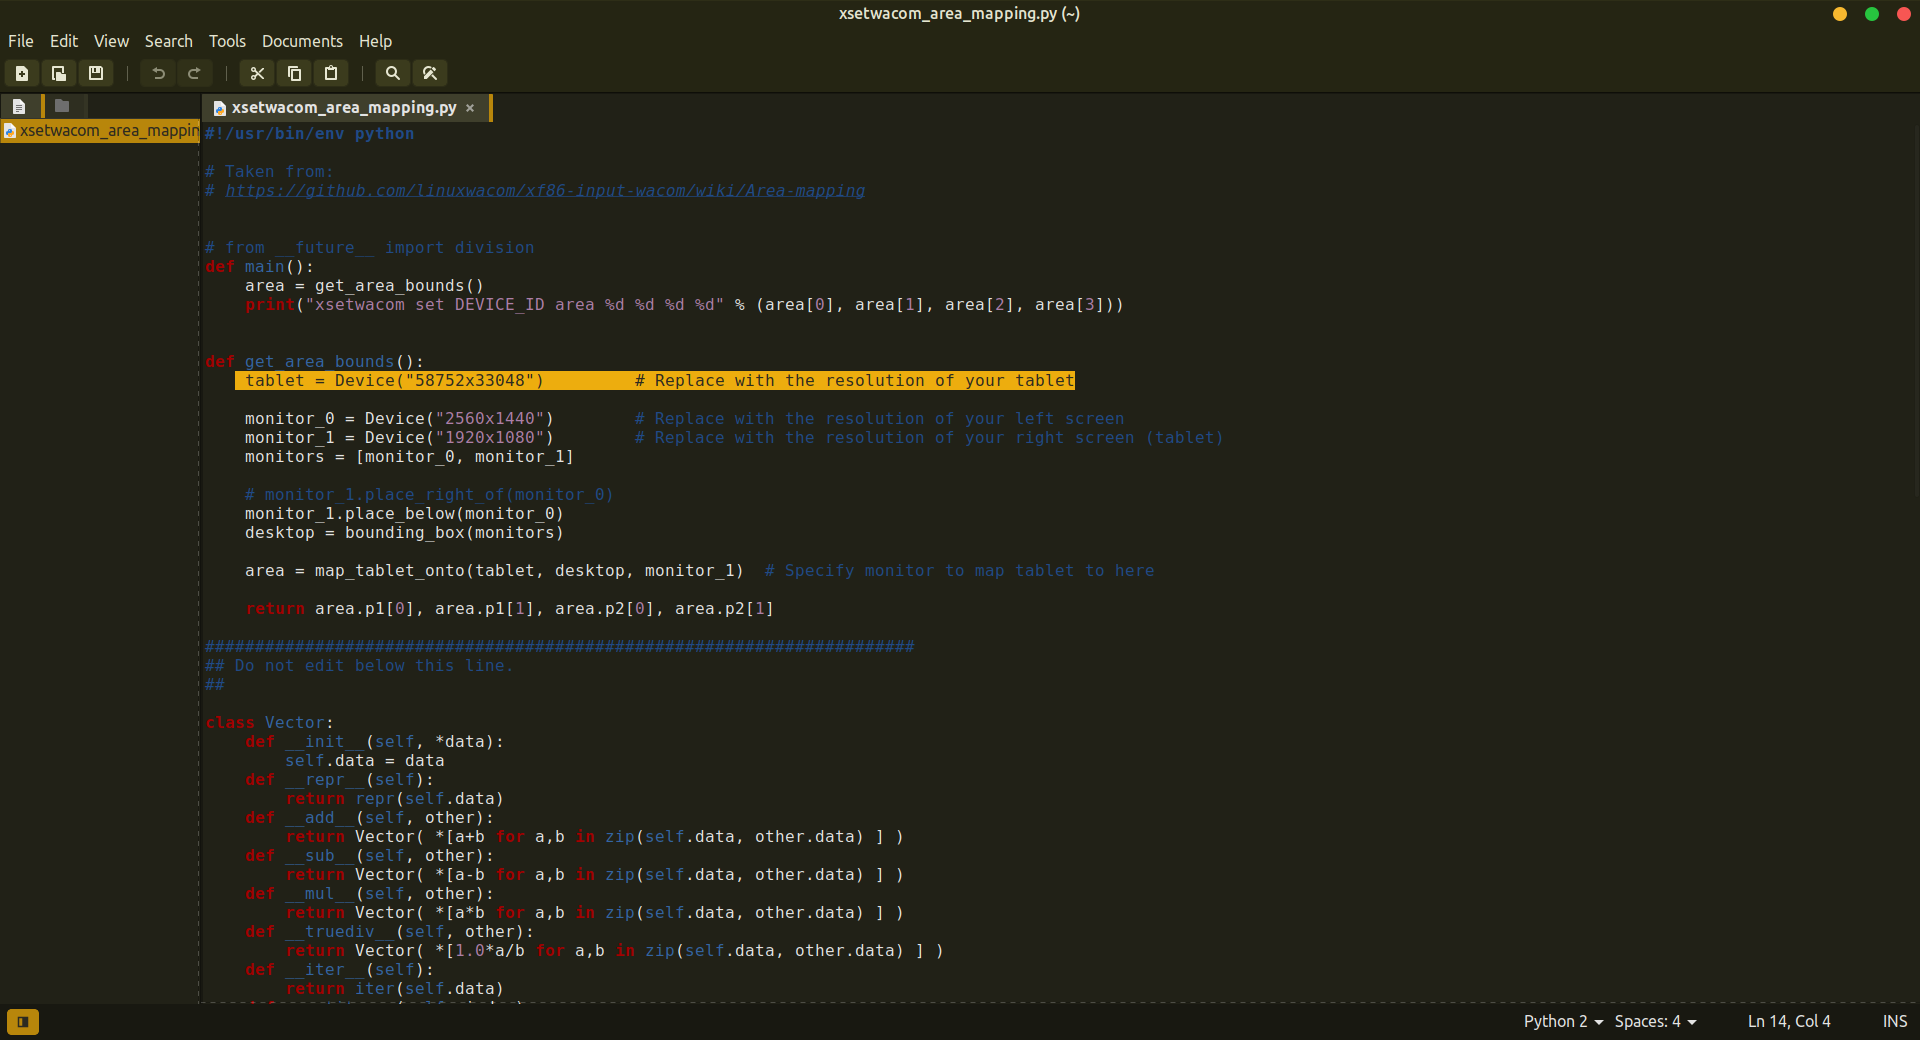Open Find and Replace tool icon
The height and width of the screenshot is (1040, 1920).
[x=430, y=73]
